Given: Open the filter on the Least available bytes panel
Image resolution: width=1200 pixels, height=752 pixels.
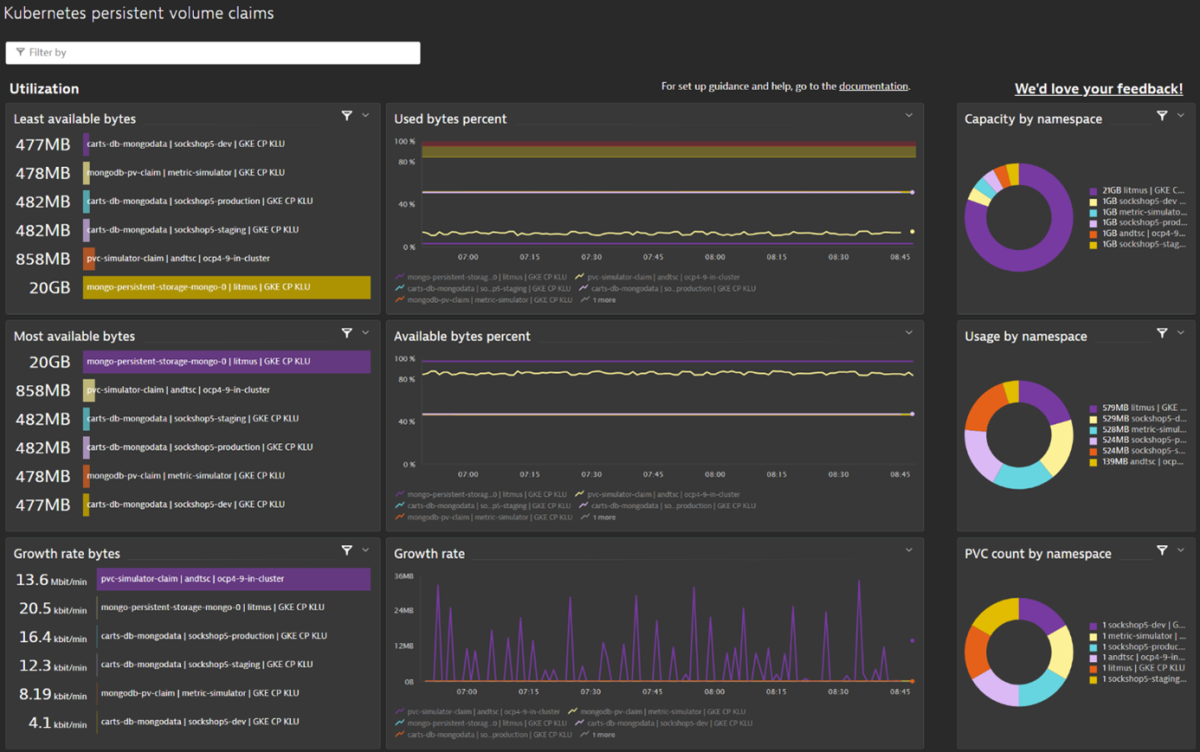Looking at the screenshot, I should [347, 115].
